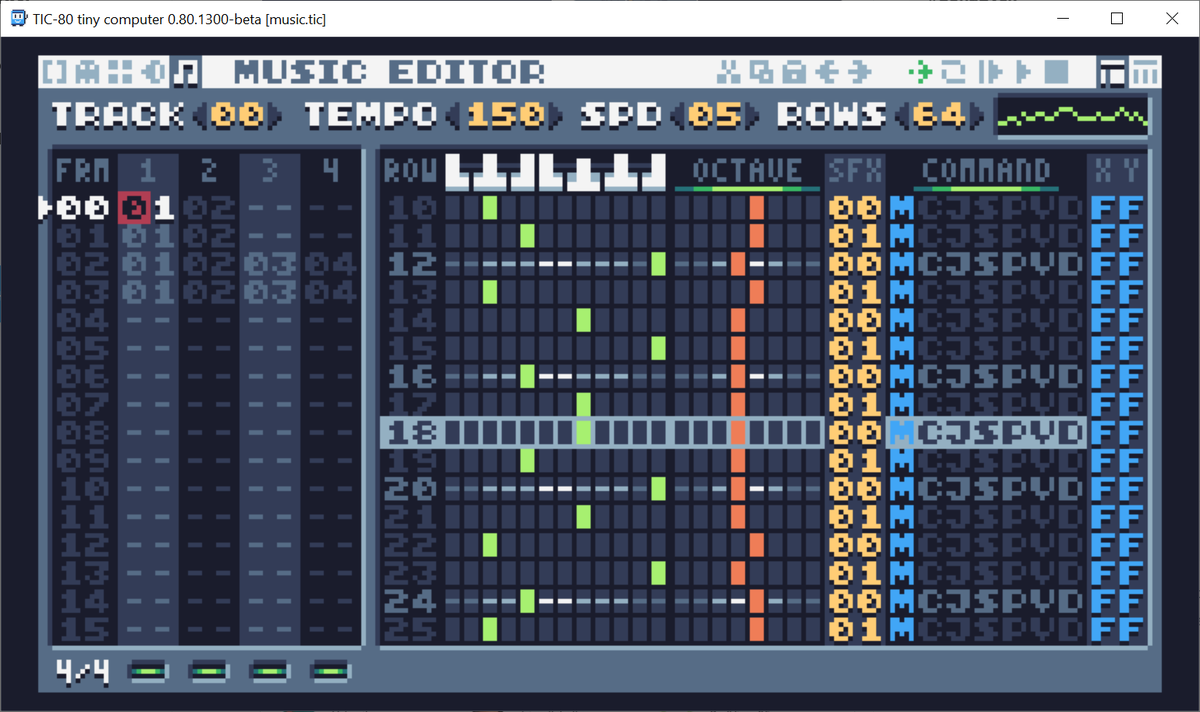Click SFX value 01 in row 11
Screen dimensions: 1200x712
coord(856,236)
